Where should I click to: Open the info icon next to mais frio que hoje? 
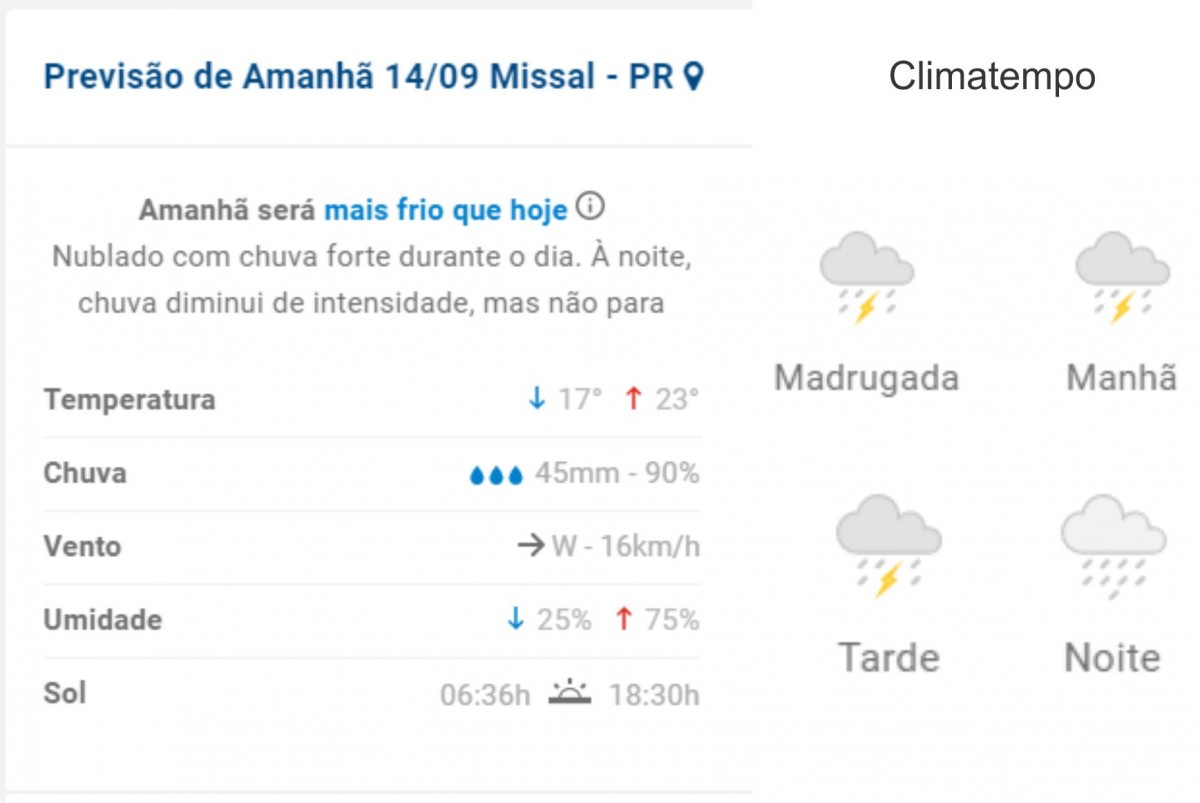(591, 208)
